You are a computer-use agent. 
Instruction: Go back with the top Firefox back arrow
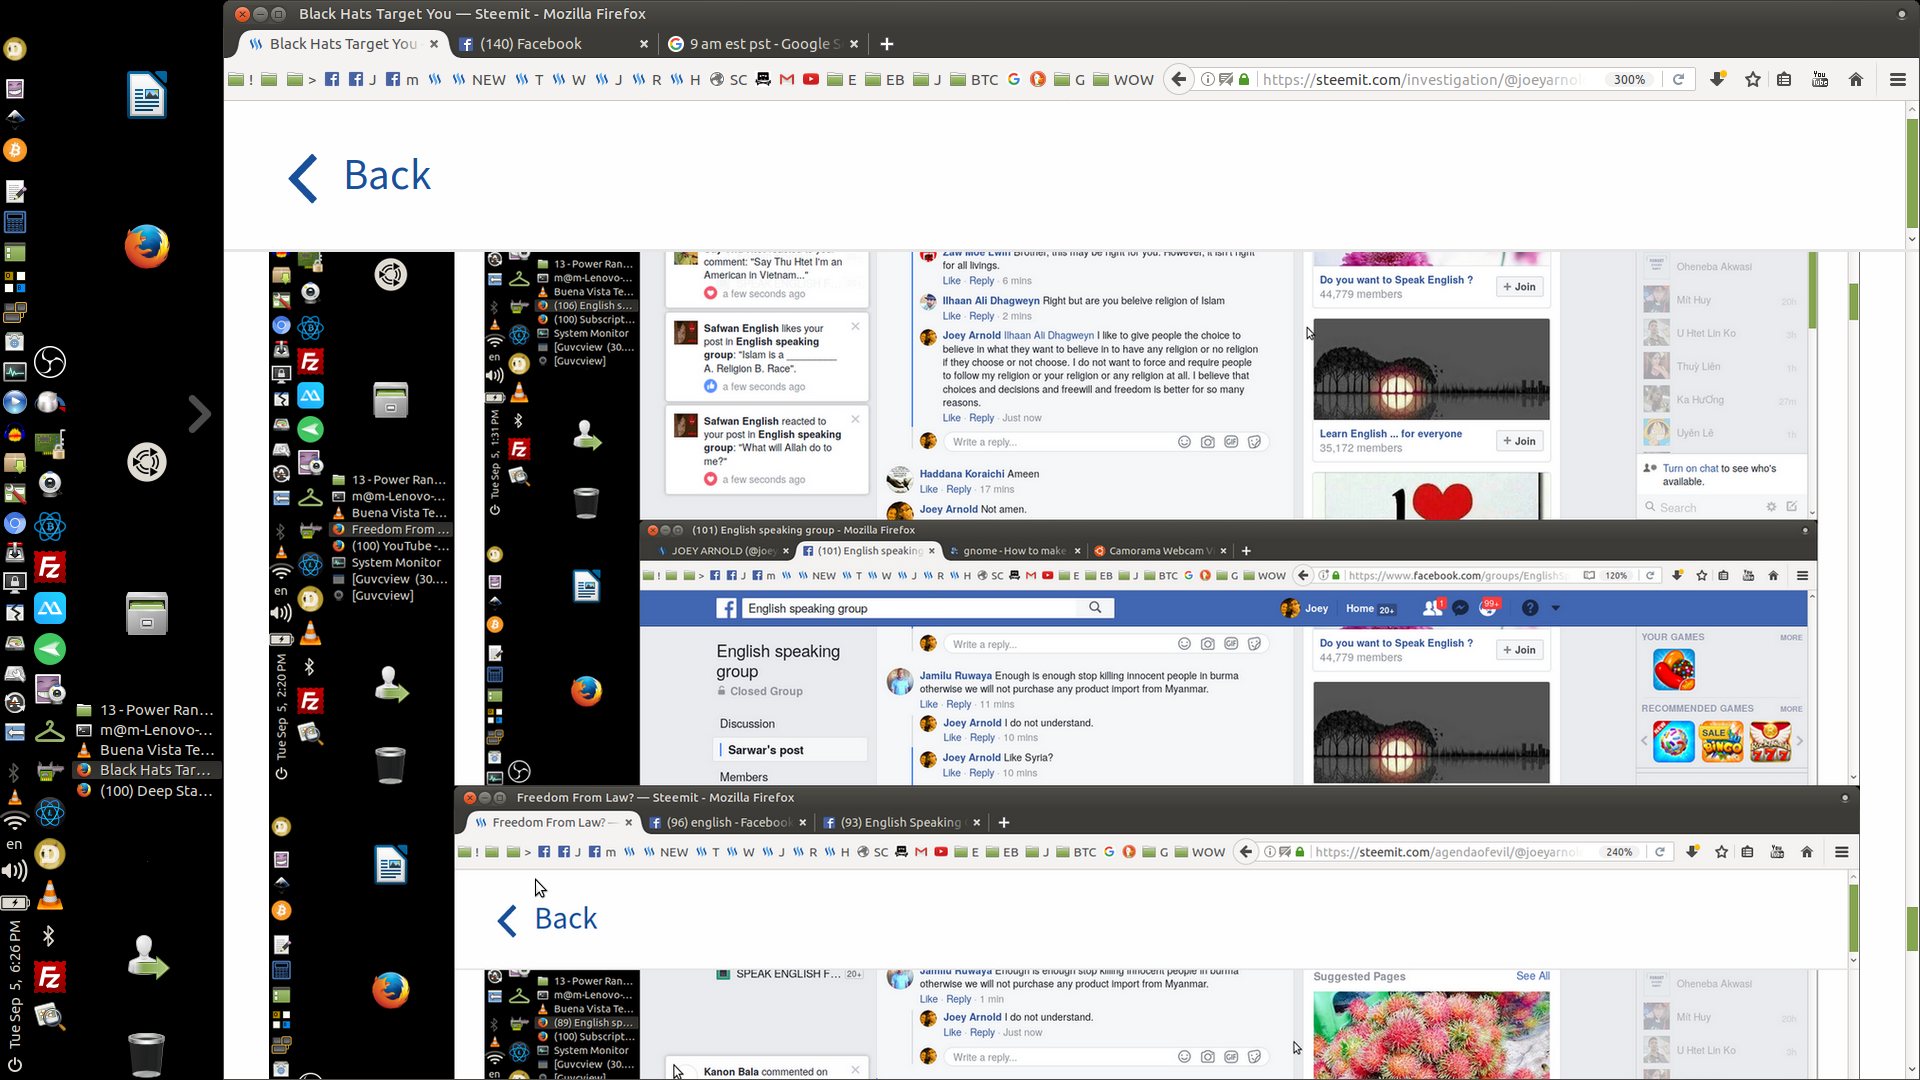pyautogui.click(x=1179, y=79)
